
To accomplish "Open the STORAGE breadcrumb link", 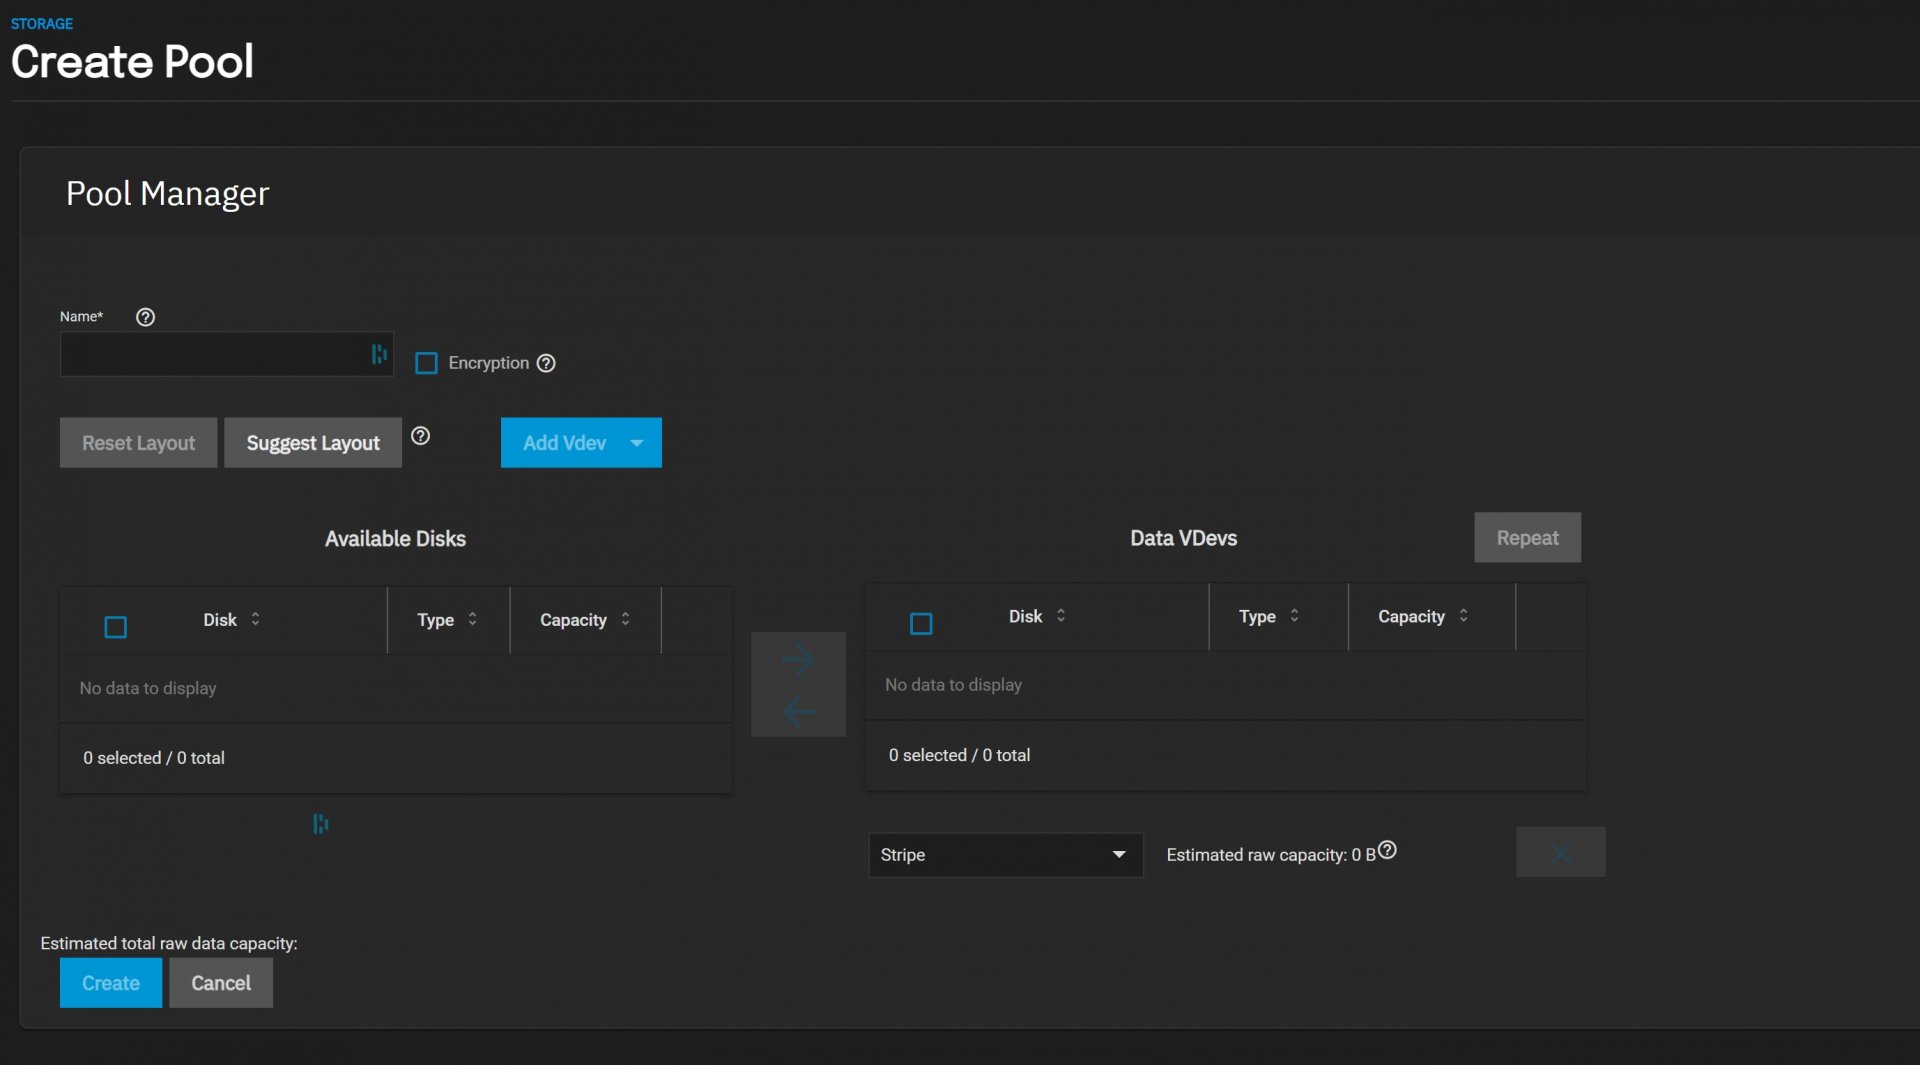I will click(x=42, y=23).
